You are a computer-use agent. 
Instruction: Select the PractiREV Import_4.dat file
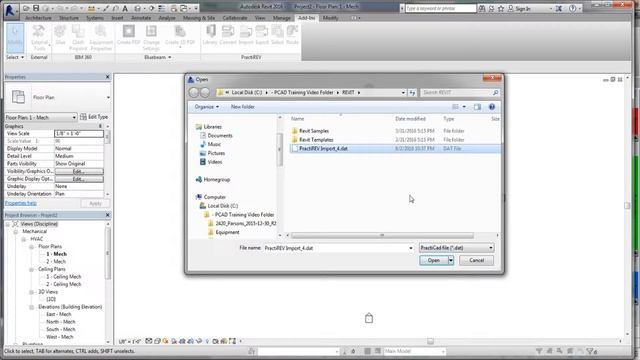pos(394,149)
